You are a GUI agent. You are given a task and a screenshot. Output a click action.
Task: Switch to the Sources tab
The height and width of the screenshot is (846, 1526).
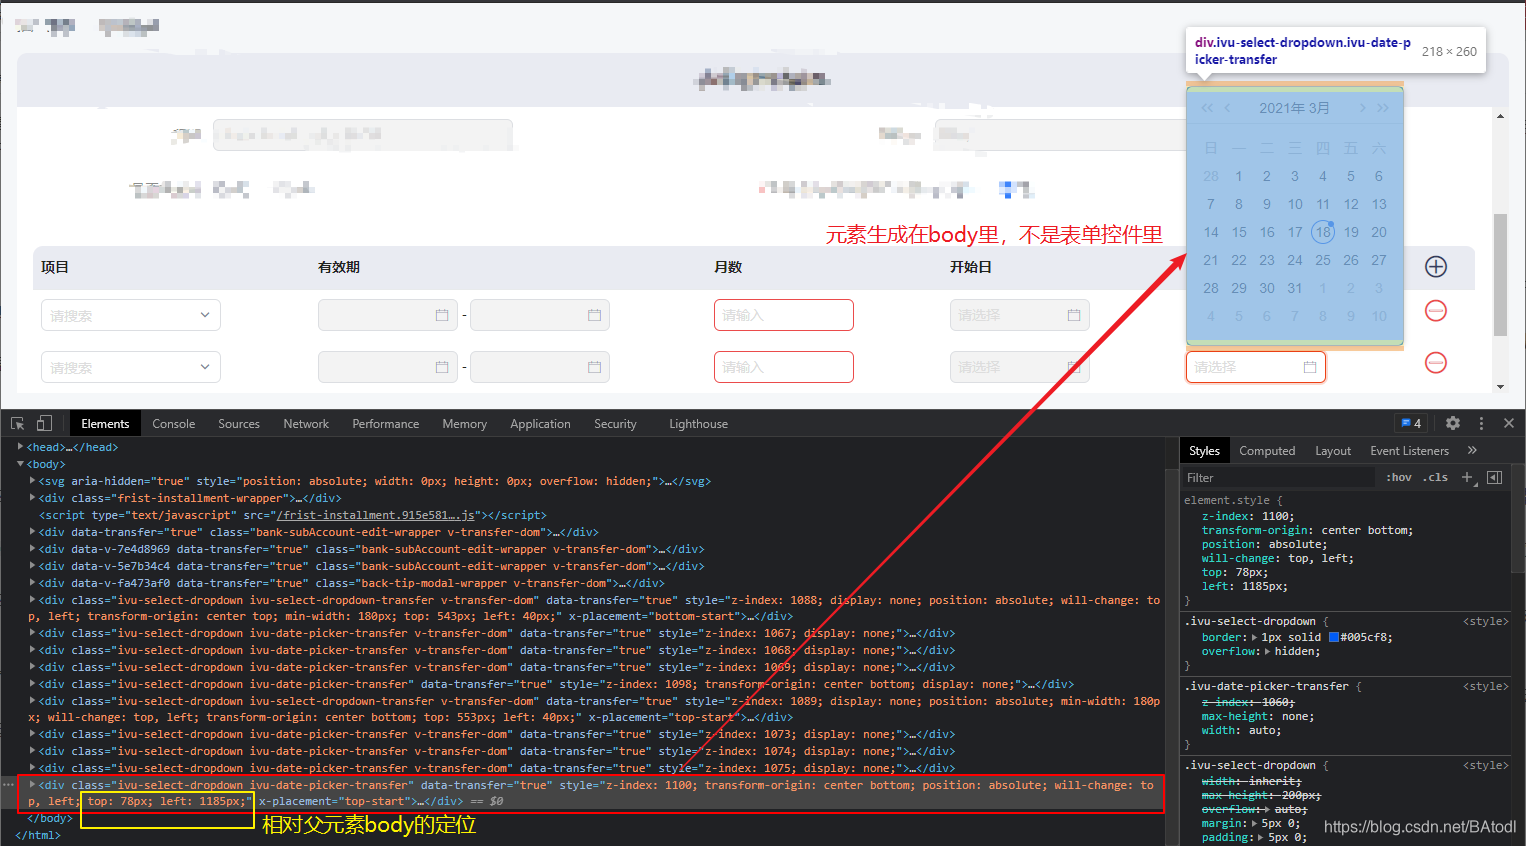[x=239, y=424]
